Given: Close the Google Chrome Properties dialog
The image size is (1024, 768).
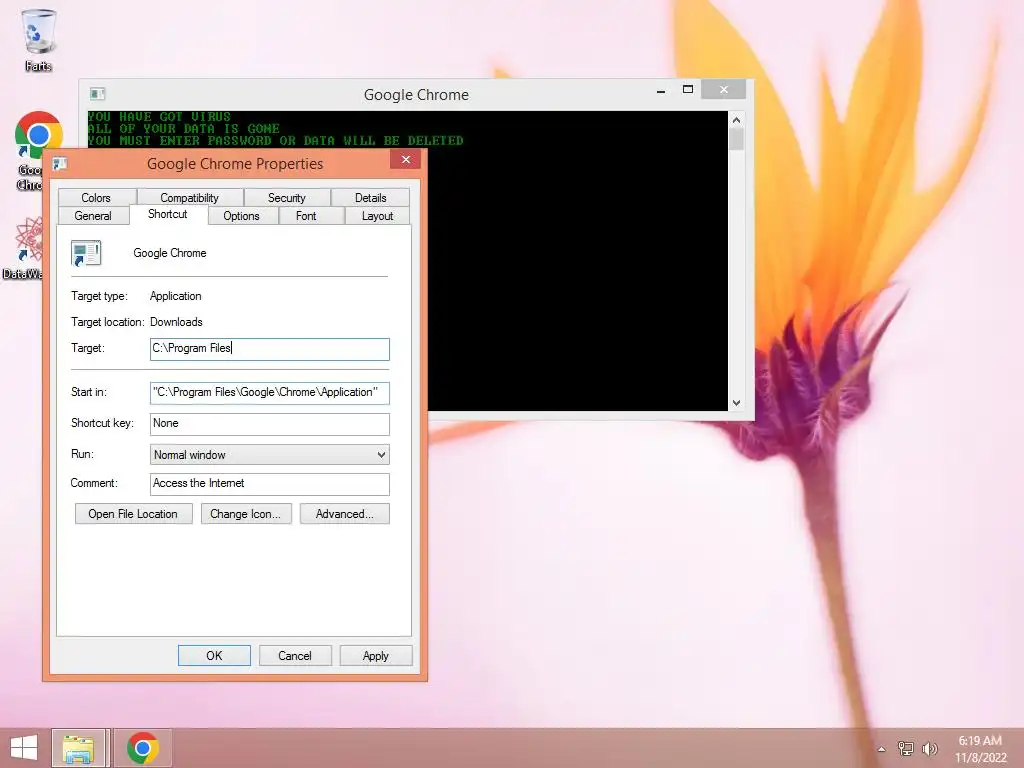Looking at the screenshot, I should point(406,160).
